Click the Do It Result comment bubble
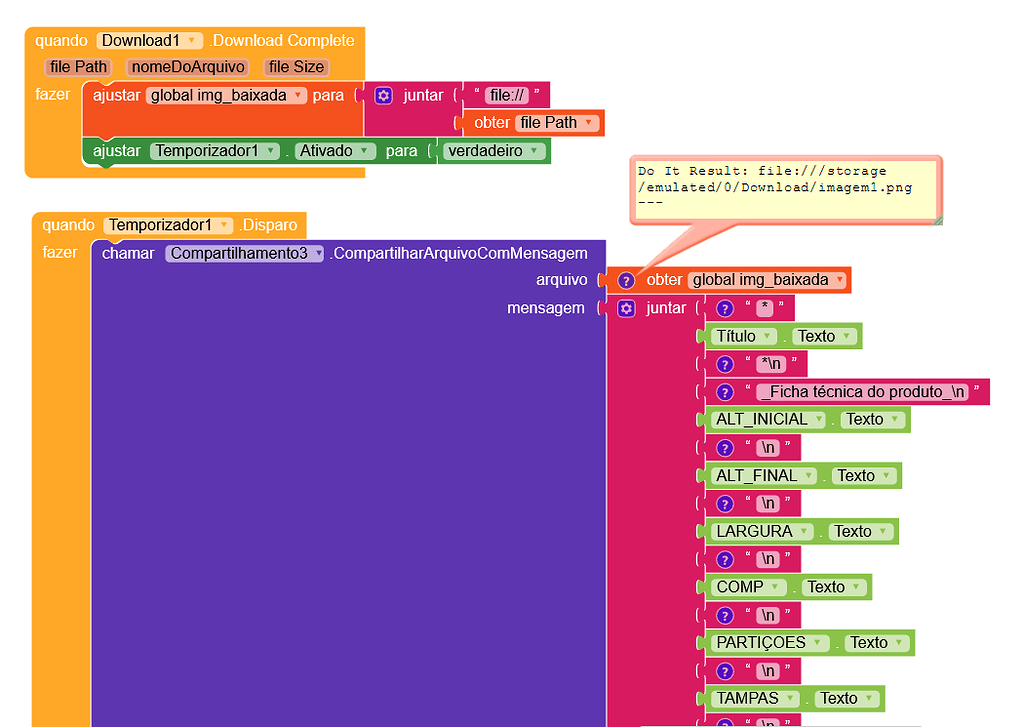Viewport: 1024px width, 727px height. pyautogui.click(x=785, y=185)
